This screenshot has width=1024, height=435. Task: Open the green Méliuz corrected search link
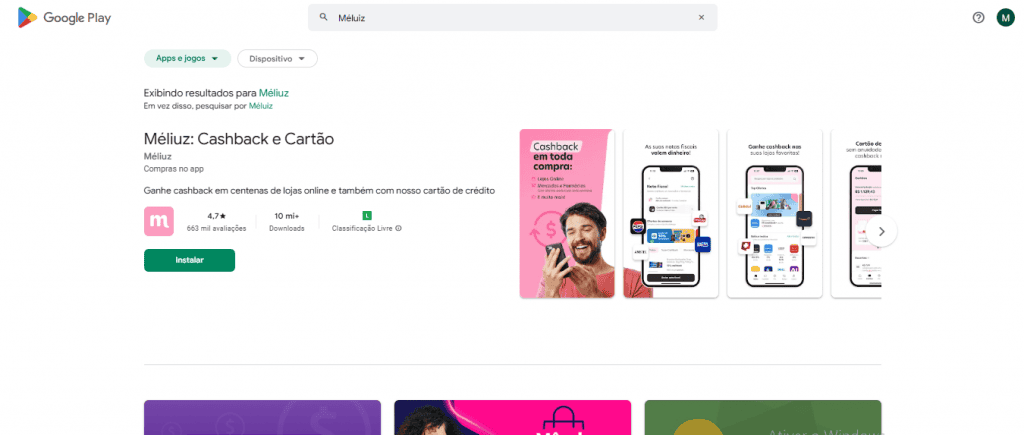point(274,93)
